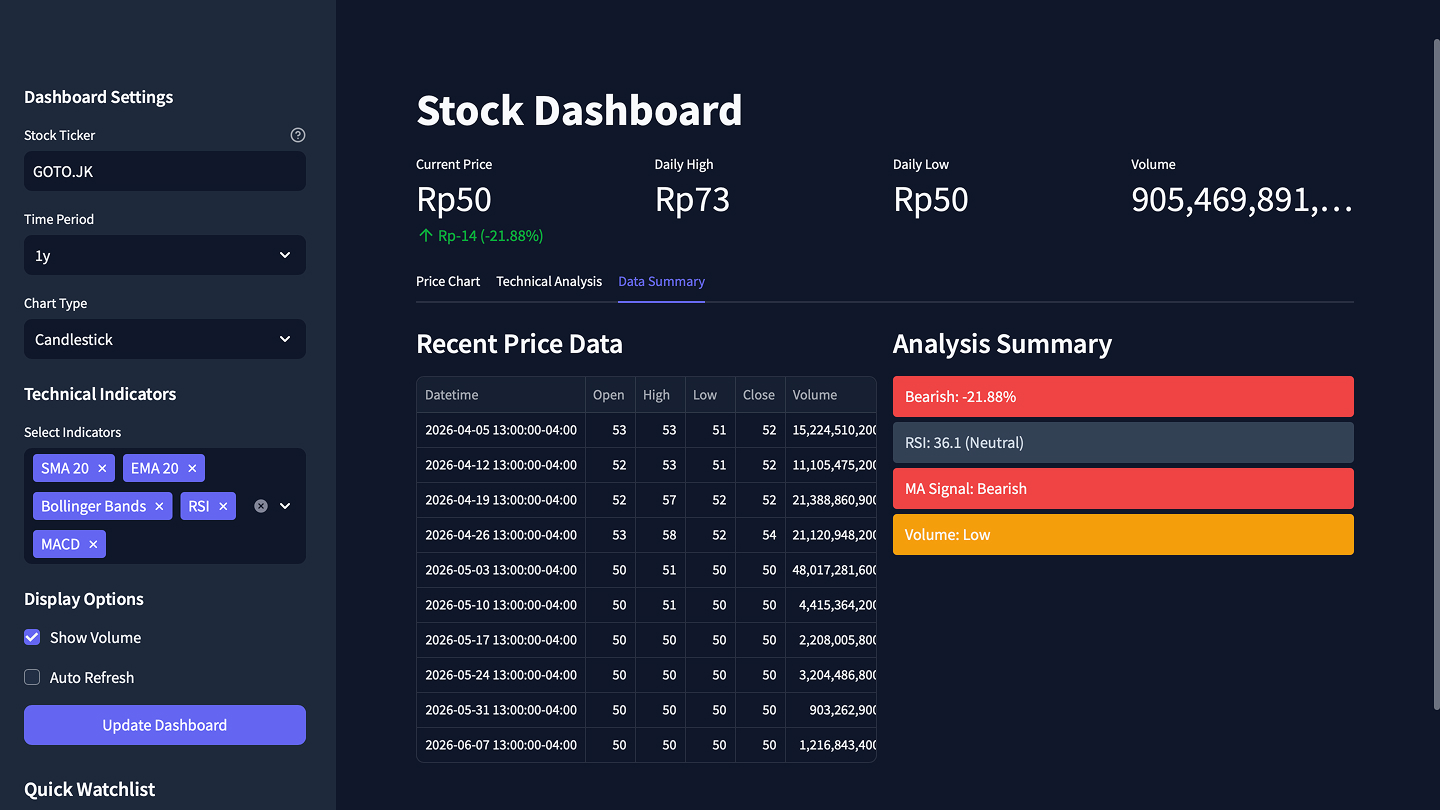Remove the Bollinger Bands indicator tag
1440x810 pixels.
pos(159,506)
